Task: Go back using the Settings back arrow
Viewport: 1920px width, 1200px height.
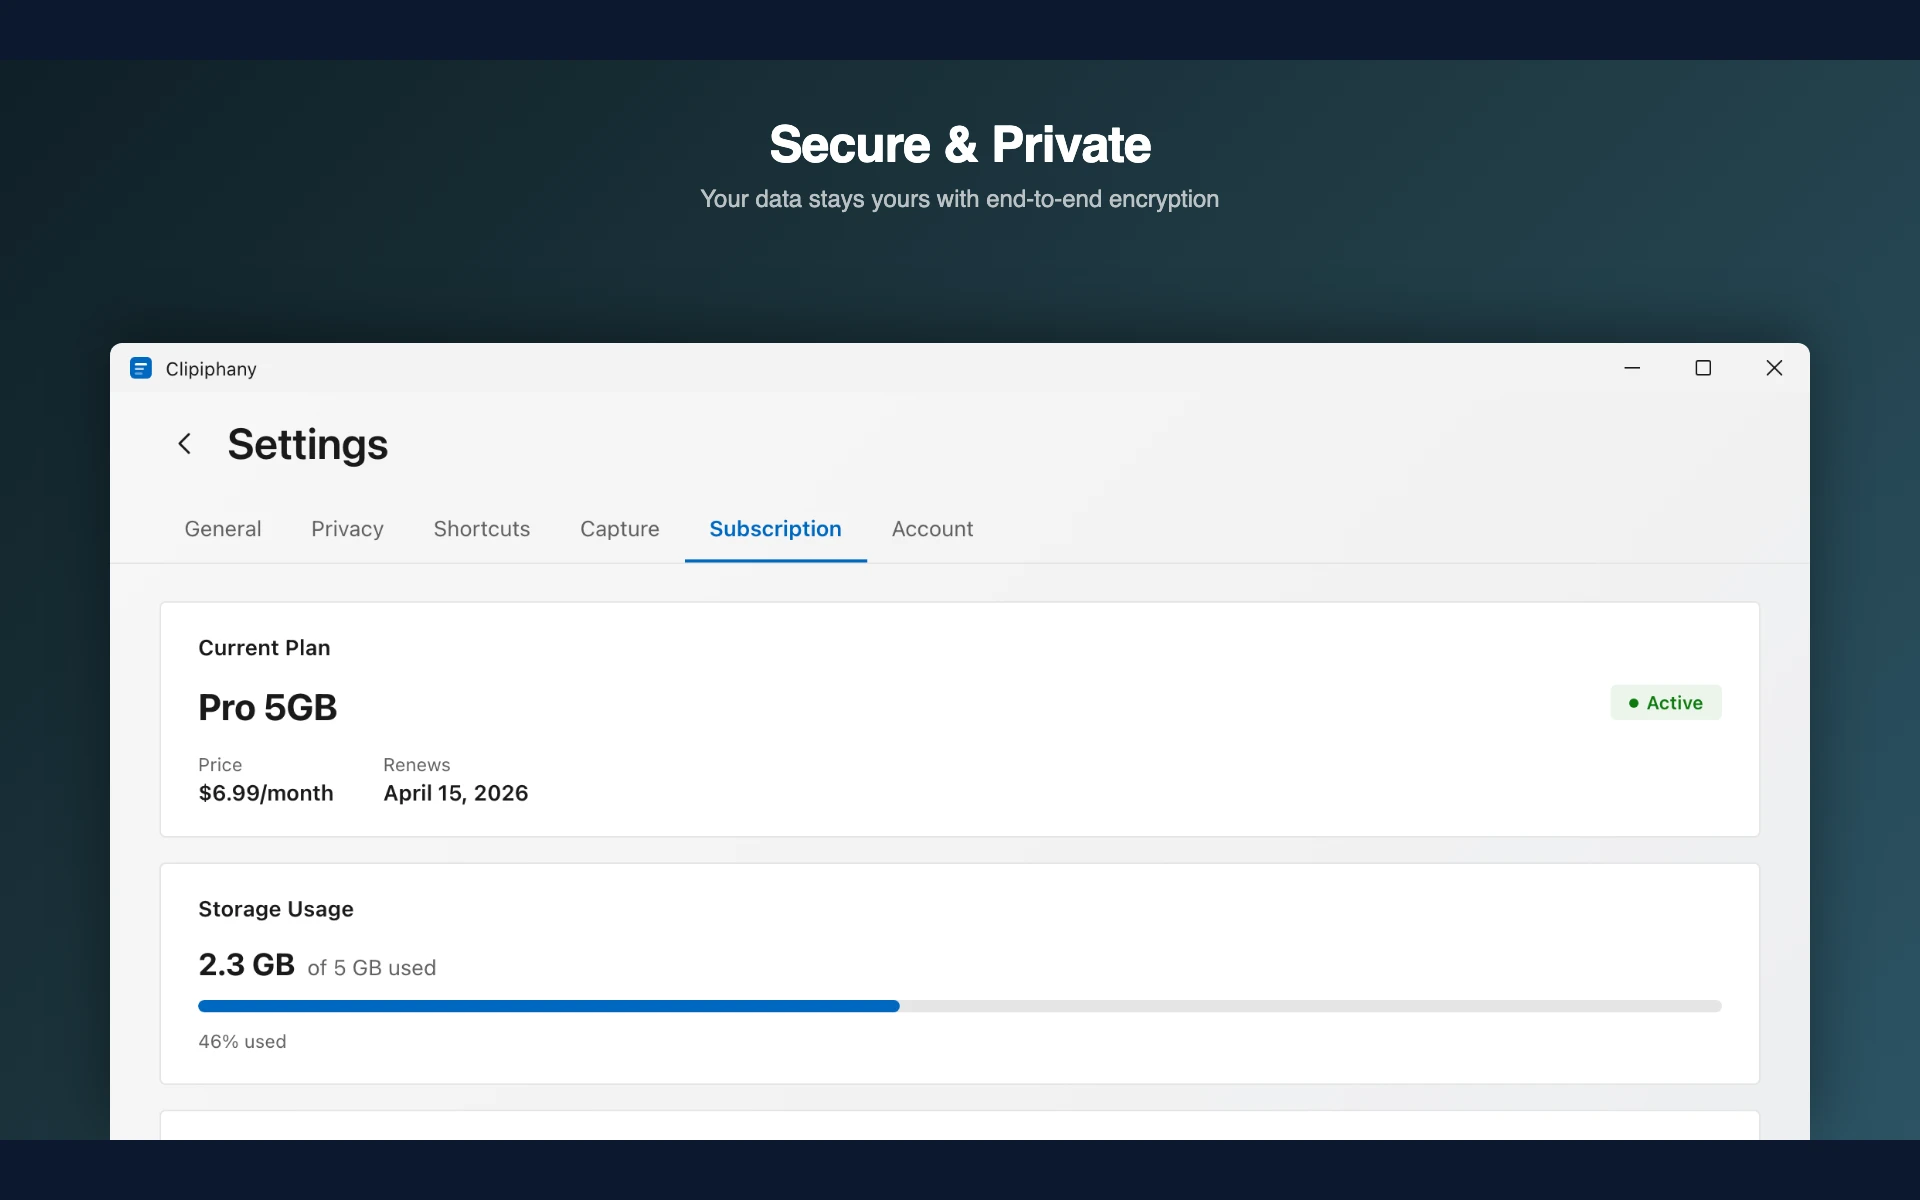Action: click(x=184, y=443)
